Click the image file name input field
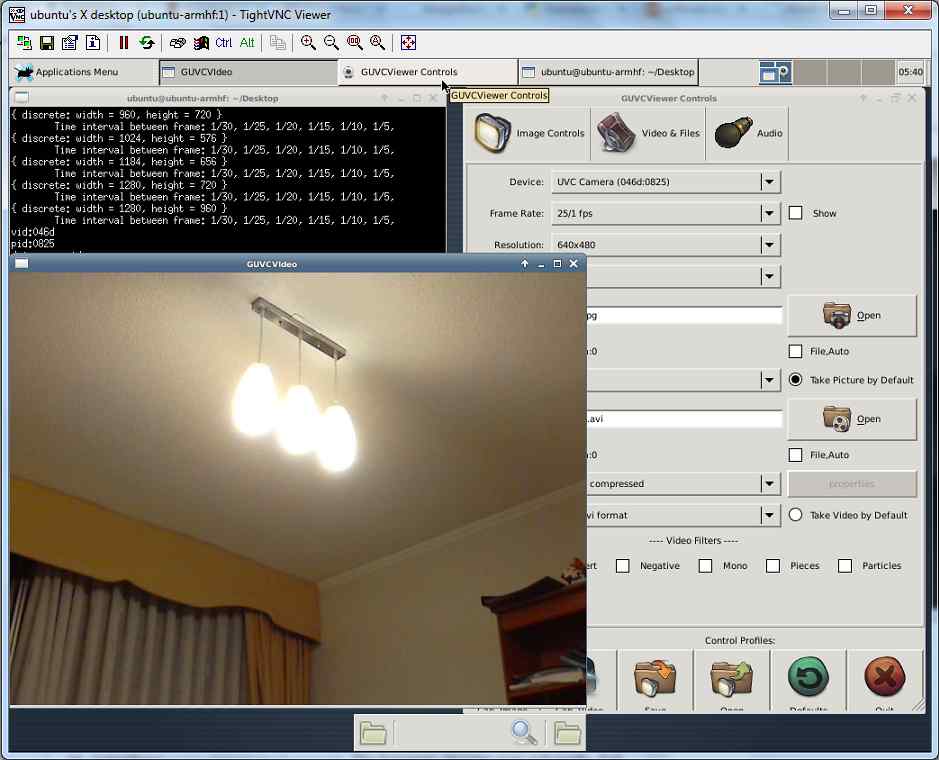The image size is (939, 760). pyautogui.click(x=684, y=316)
